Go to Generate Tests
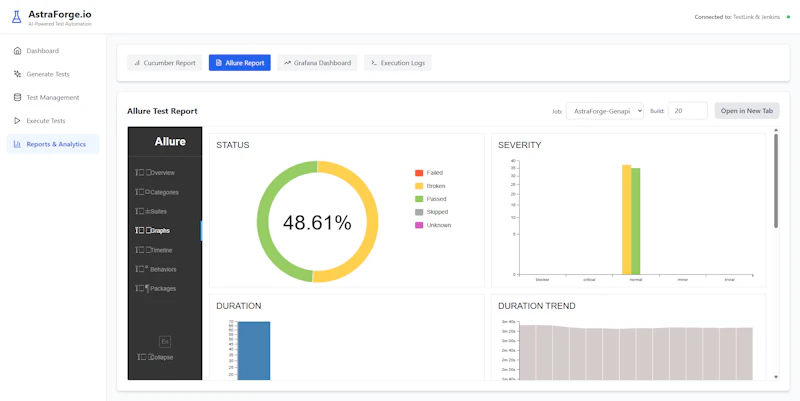This screenshot has height=401, width=800. (x=53, y=74)
